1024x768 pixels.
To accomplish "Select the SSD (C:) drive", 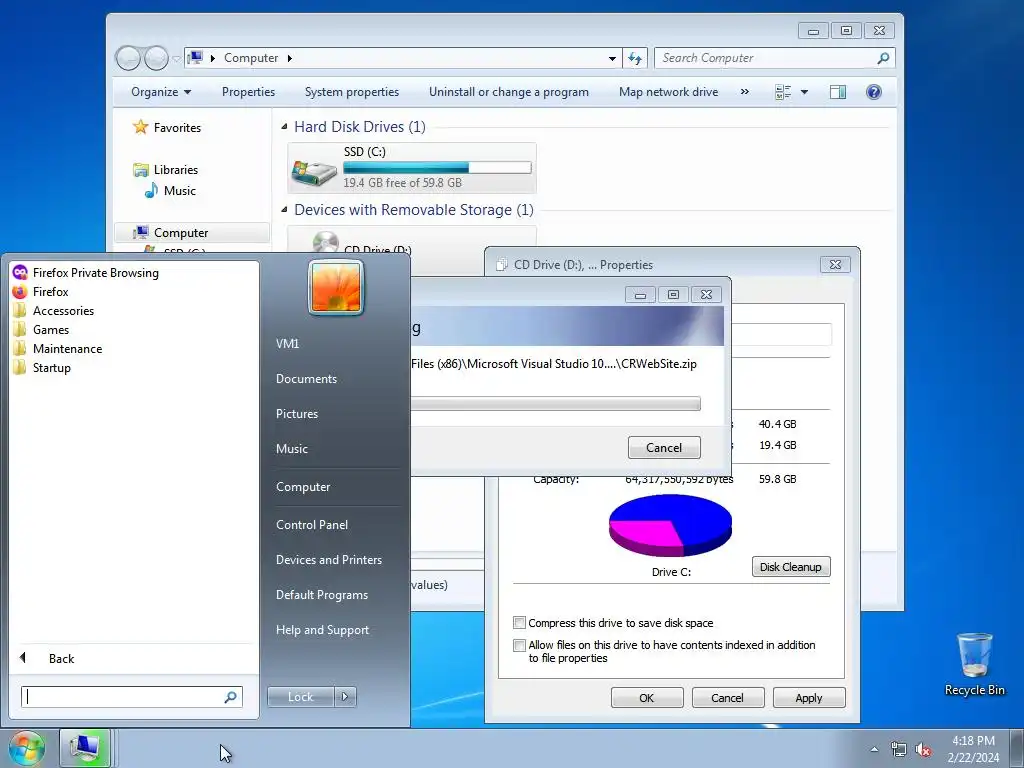I will coord(412,168).
